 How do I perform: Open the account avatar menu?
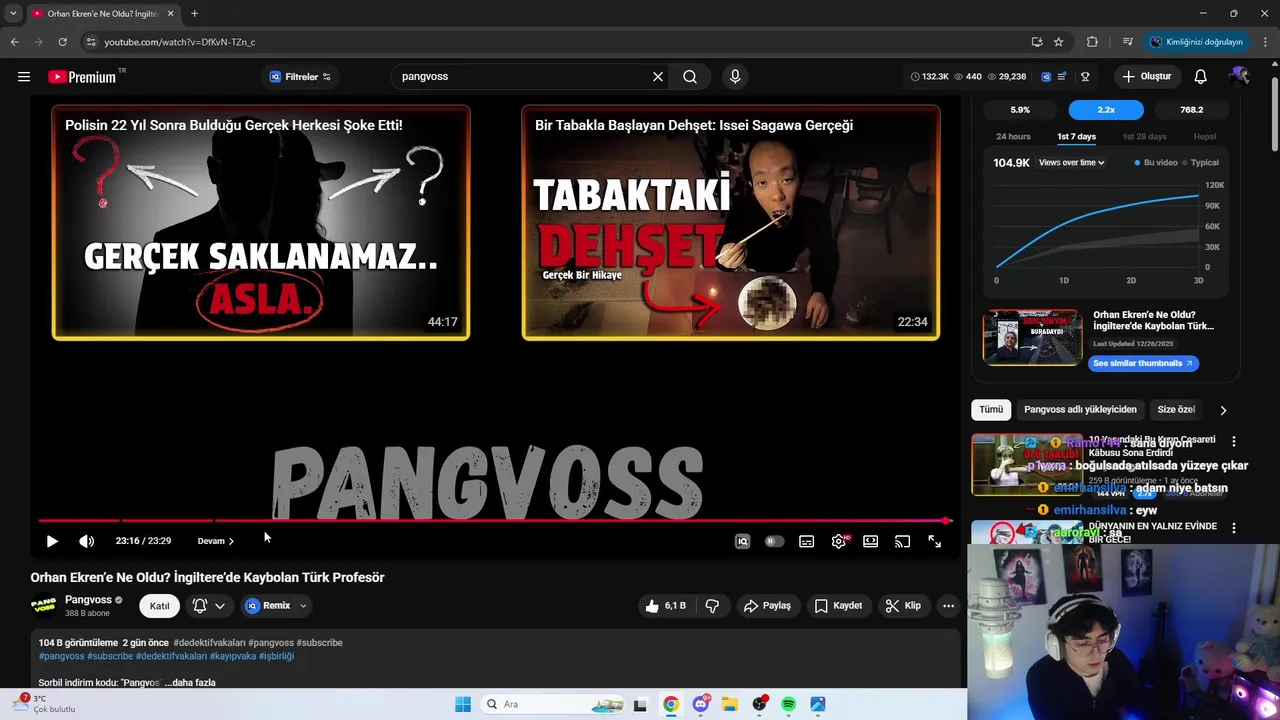tap(1240, 77)
